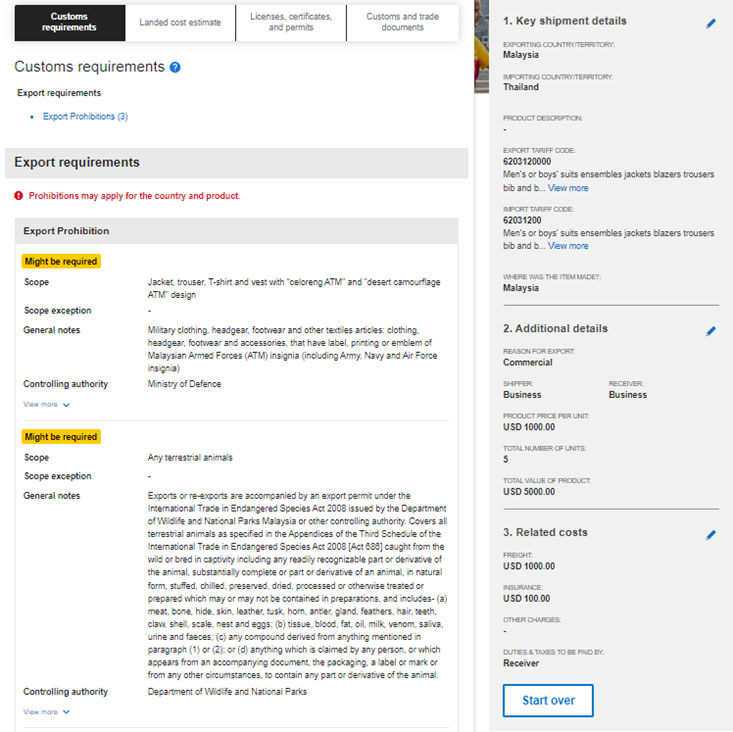Click second Might be required badge
This screenshot has height=732, width=733.
click(61, 437)
